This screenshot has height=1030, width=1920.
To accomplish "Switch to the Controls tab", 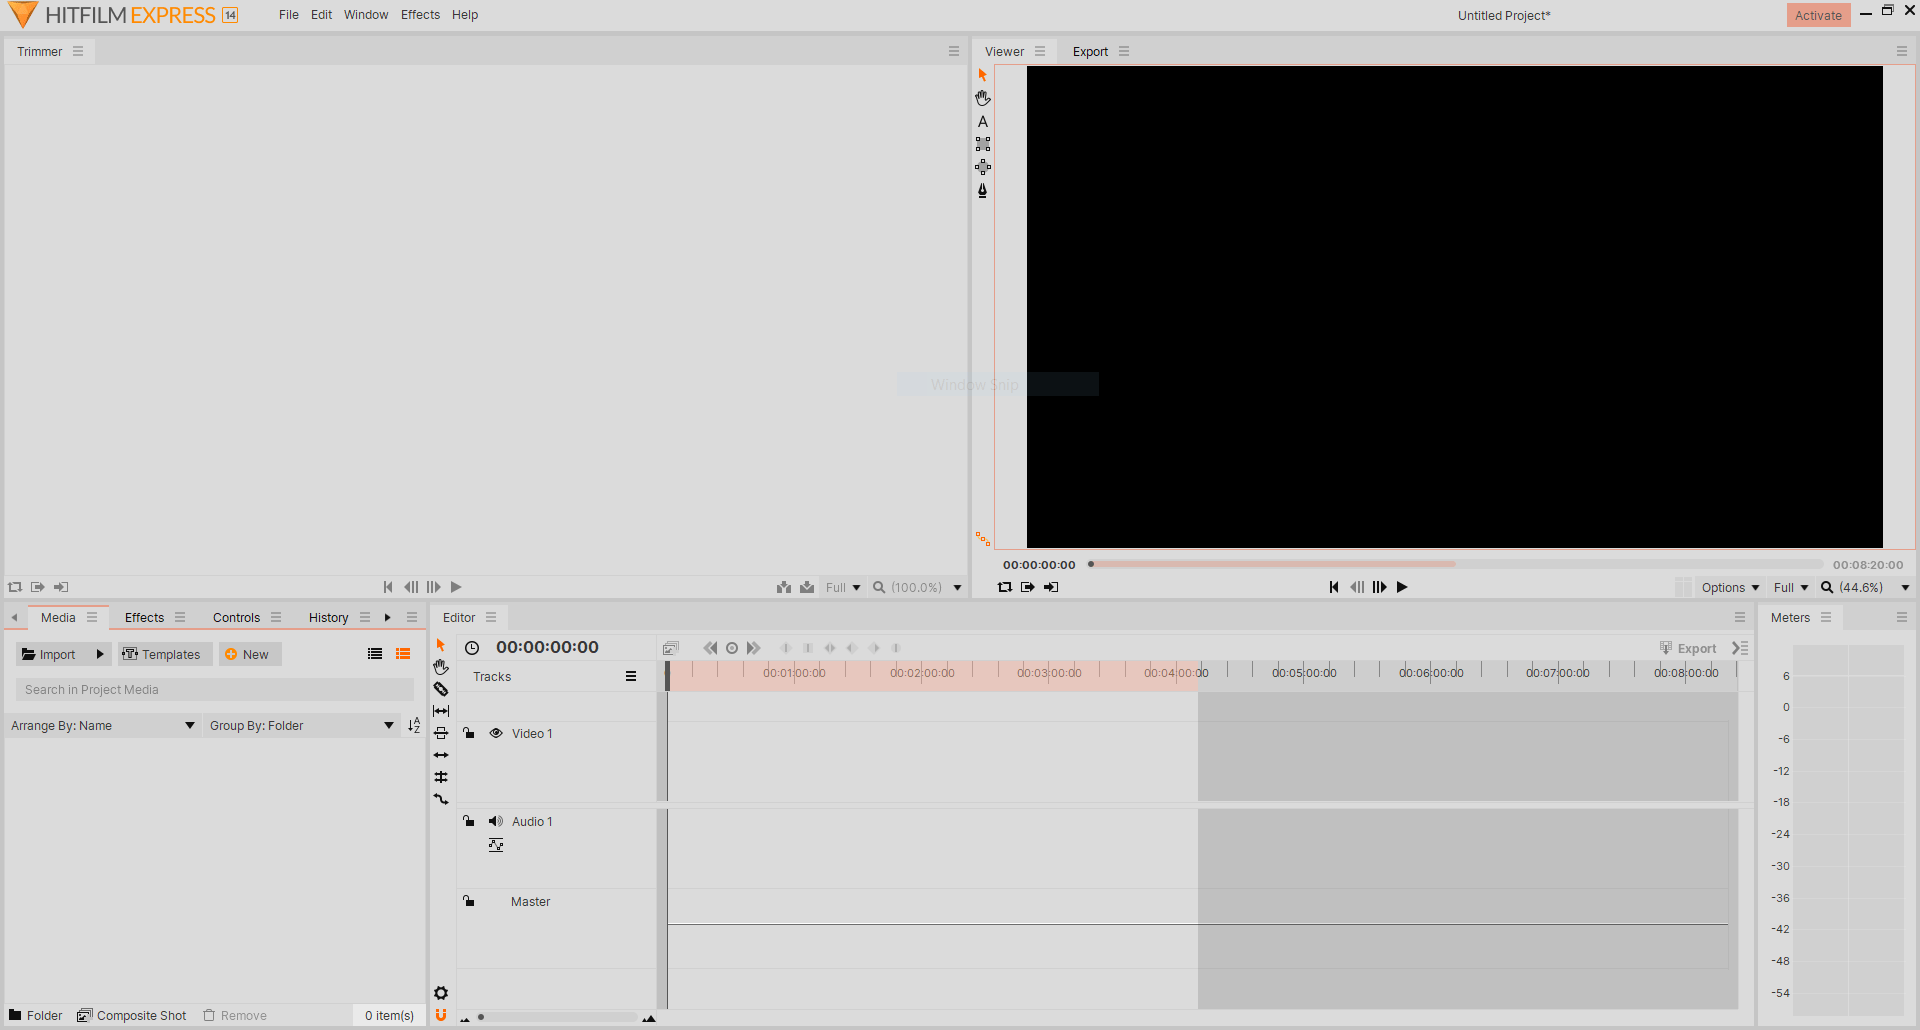I will pos(236,617).
